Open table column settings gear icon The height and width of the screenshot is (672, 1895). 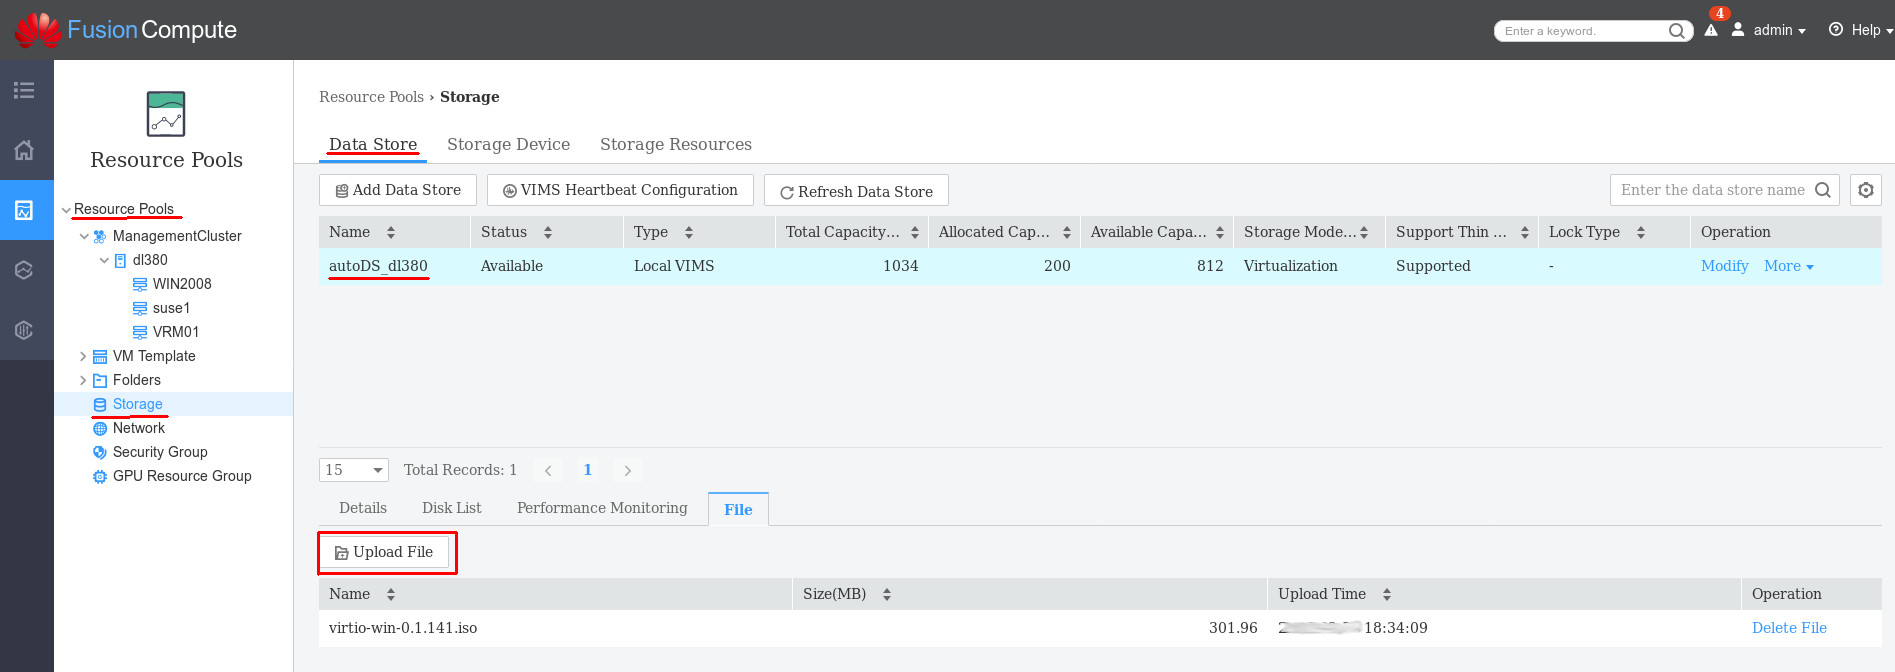1866,190
